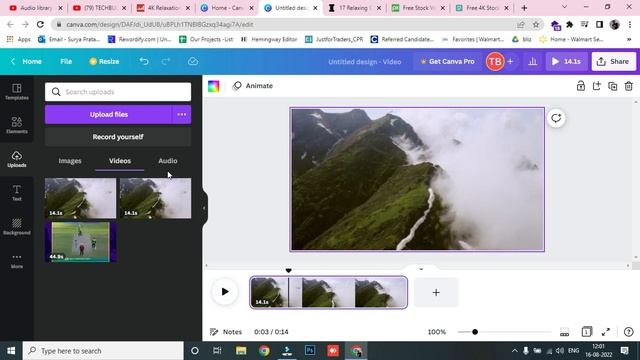
Task: Switch to the Videos tab
Action: pyautogui.click(x=120, y=161)
